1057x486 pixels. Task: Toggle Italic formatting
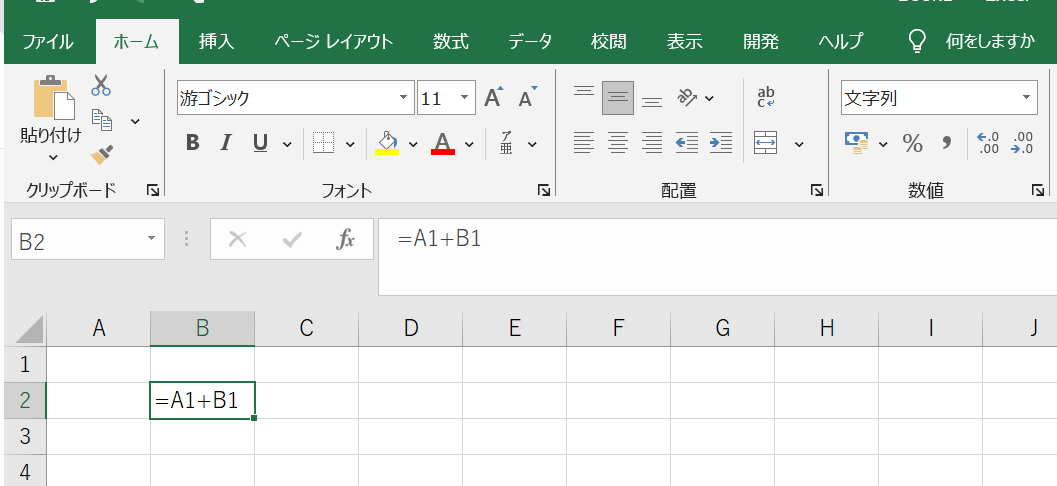[x=226, y=143]
